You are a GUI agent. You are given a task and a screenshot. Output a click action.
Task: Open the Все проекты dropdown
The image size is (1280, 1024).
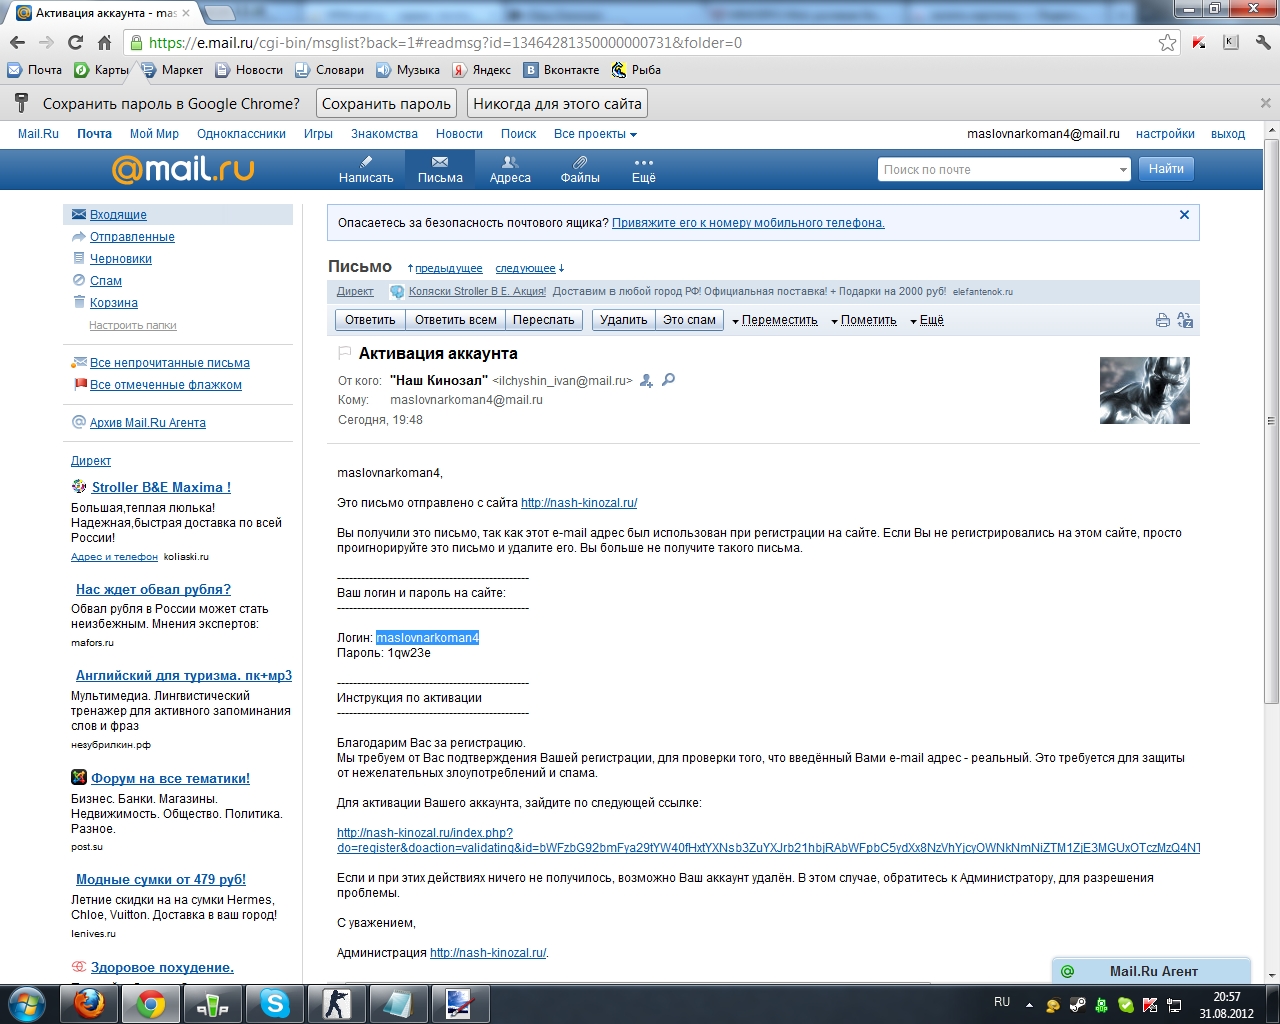595,134
